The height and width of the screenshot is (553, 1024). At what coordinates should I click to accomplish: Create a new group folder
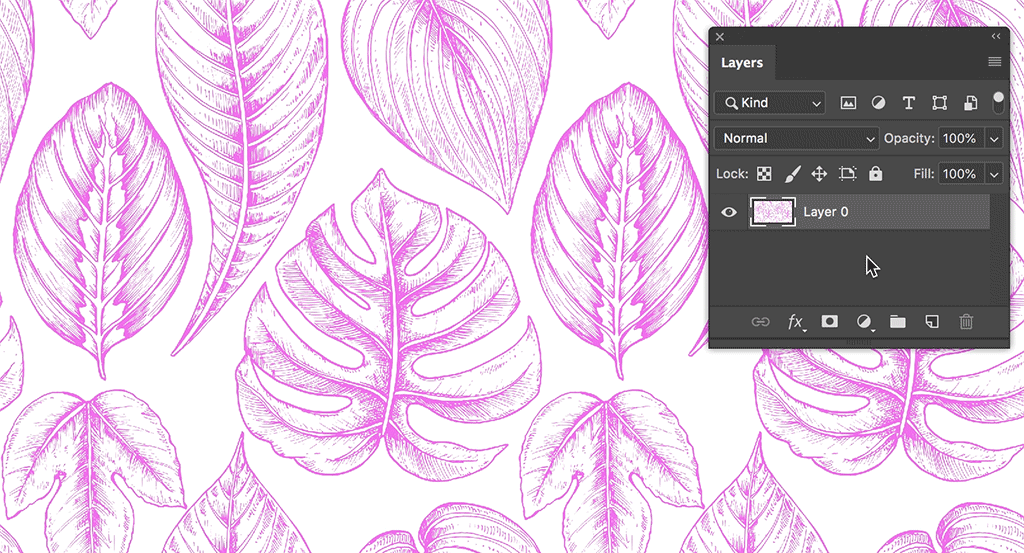coord(898,321)
